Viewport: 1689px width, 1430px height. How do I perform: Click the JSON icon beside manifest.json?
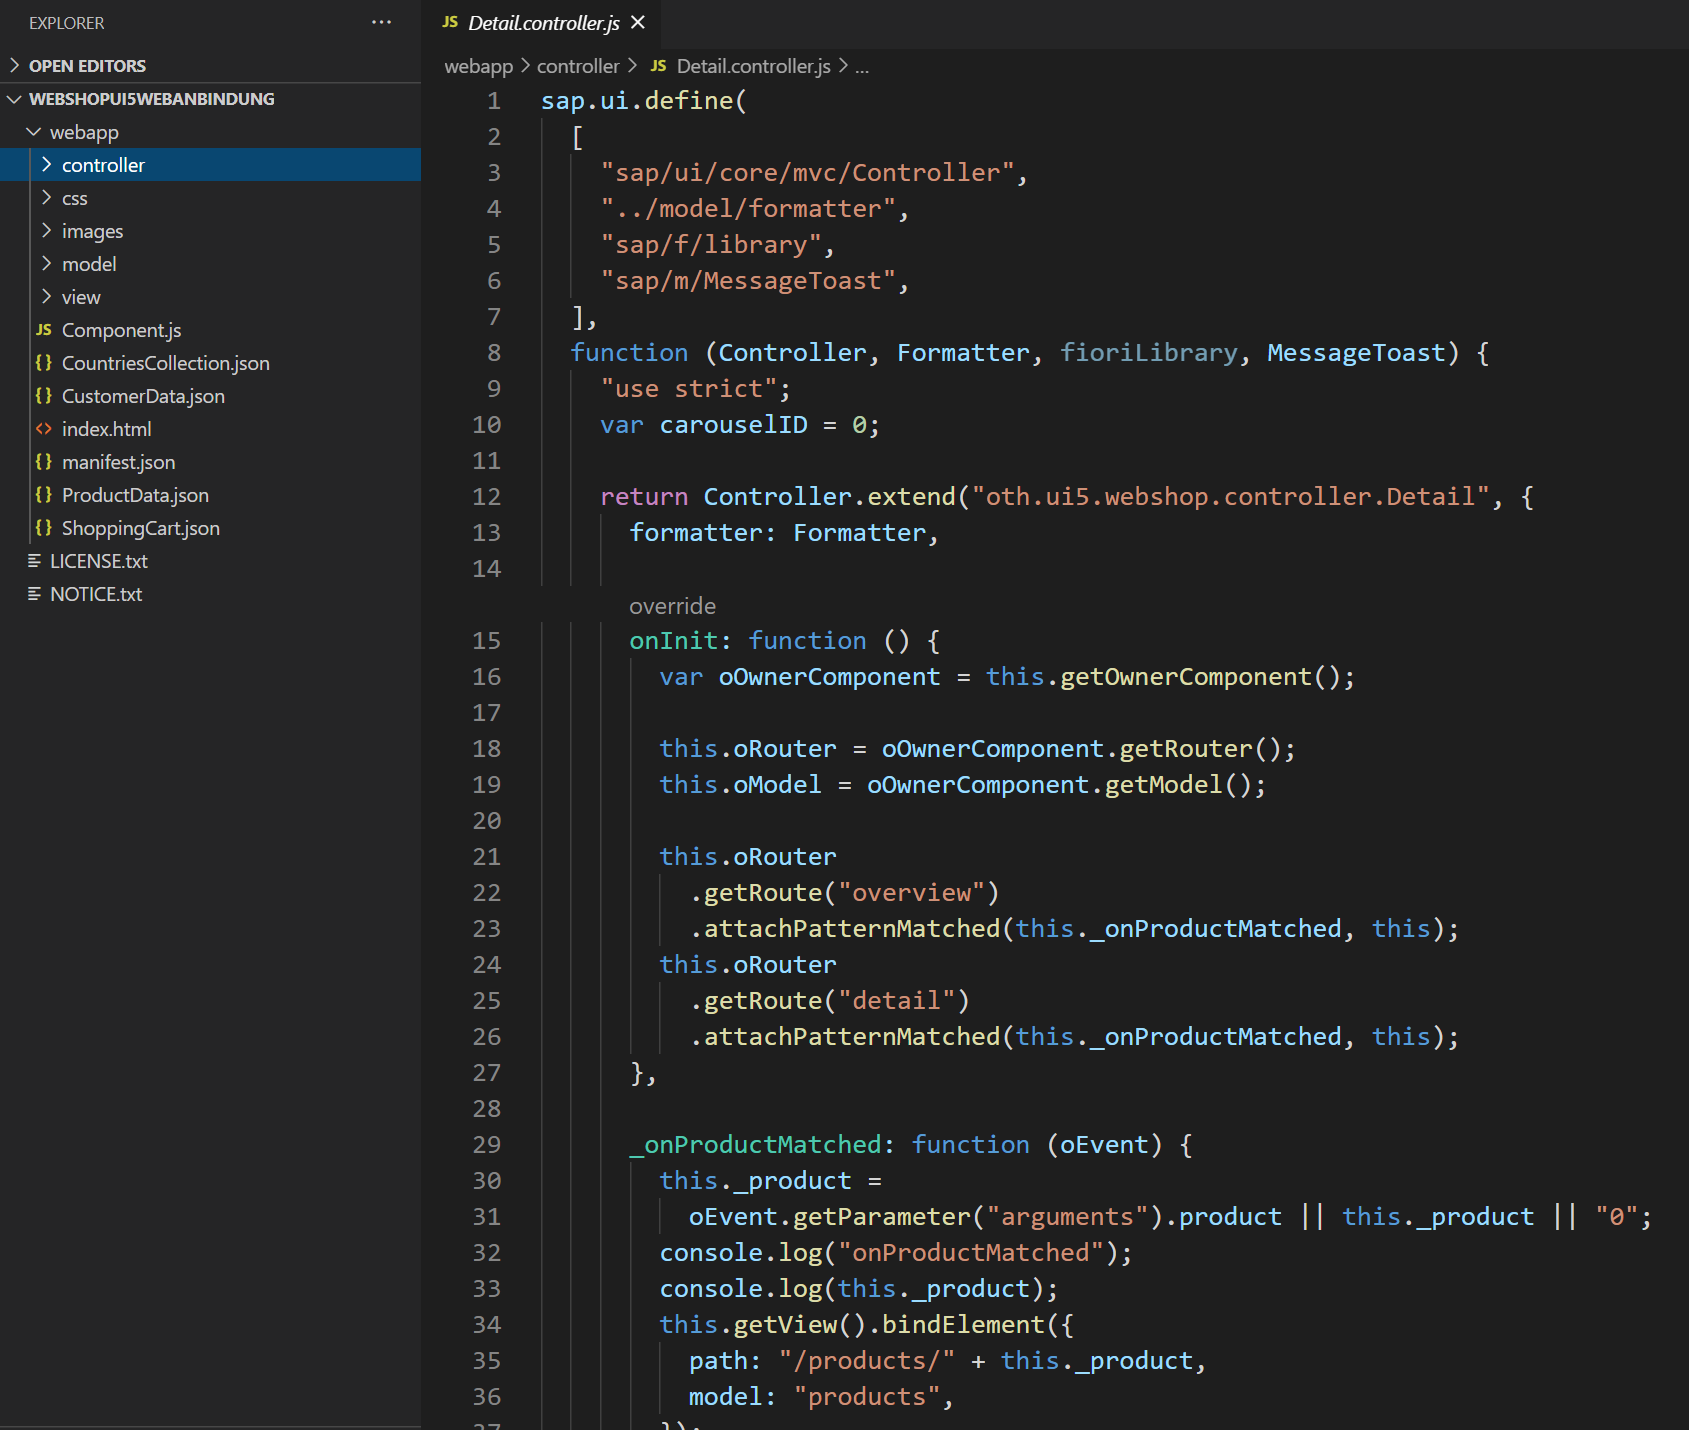(x=44, y=462)
